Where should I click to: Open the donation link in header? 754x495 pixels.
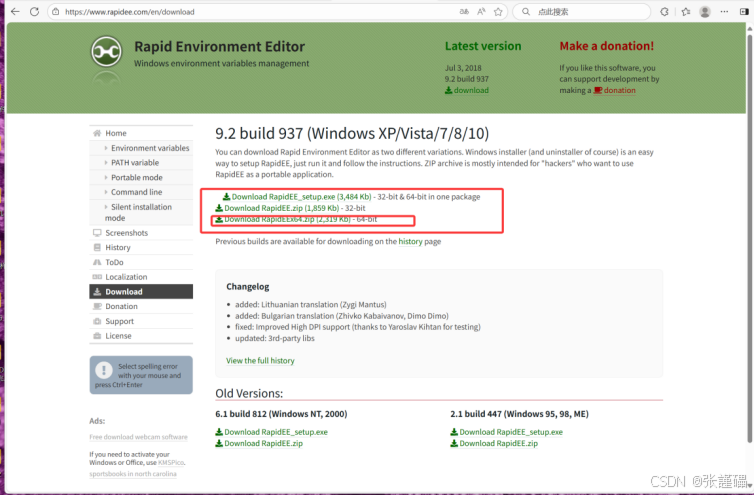coord(615,90)
